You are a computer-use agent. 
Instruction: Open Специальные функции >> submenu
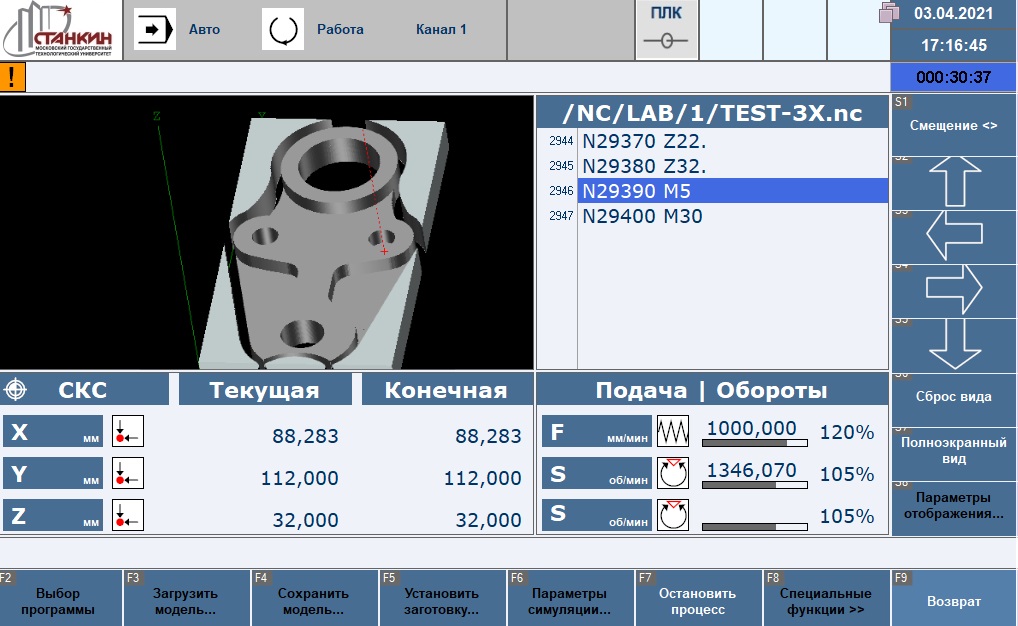point(825,600)
